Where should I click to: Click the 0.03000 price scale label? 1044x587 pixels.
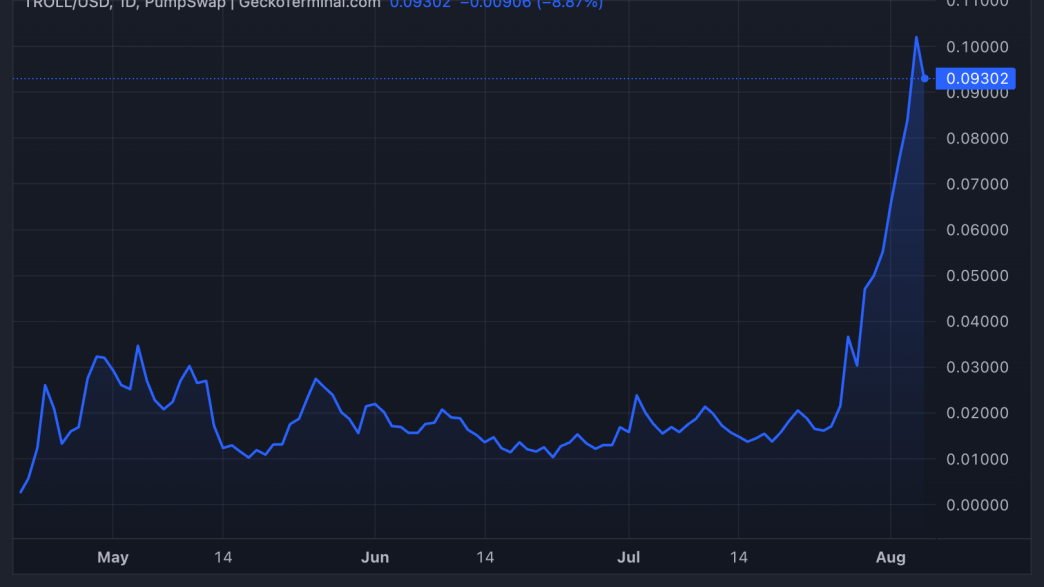pos(975,367)
